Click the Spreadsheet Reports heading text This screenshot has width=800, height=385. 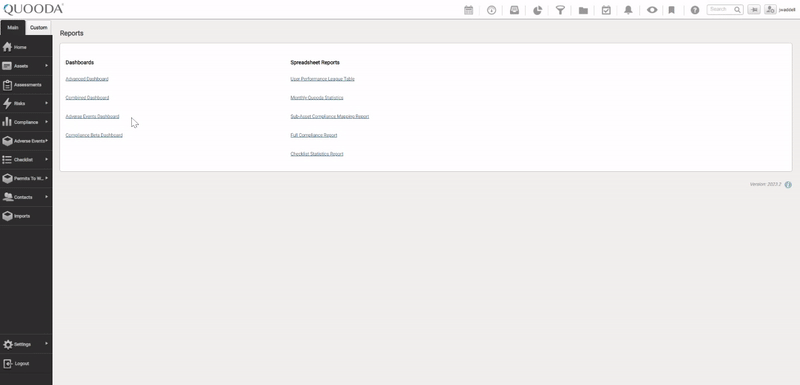point(315,62)
